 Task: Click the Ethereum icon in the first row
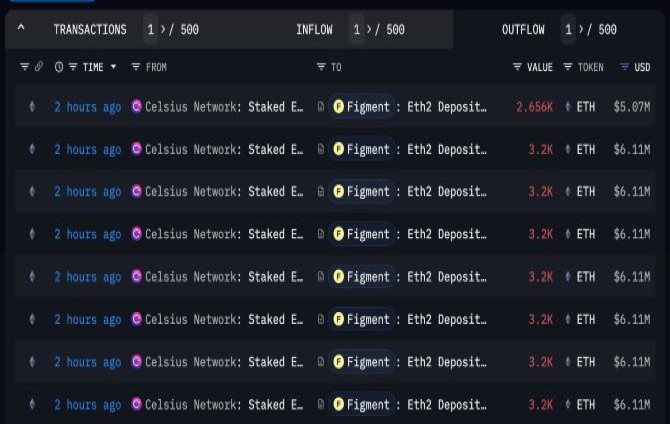(x=31, y=107)
